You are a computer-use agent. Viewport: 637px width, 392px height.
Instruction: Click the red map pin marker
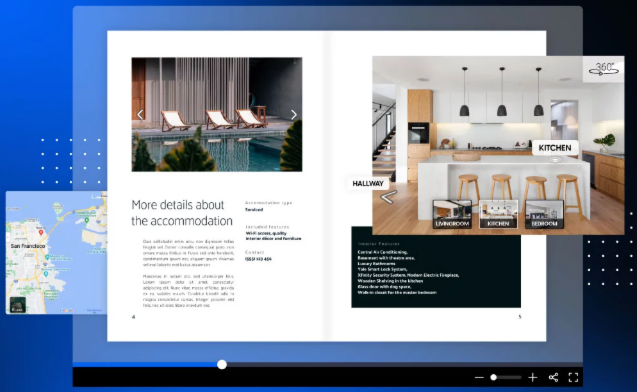click(x=41, y=233)
